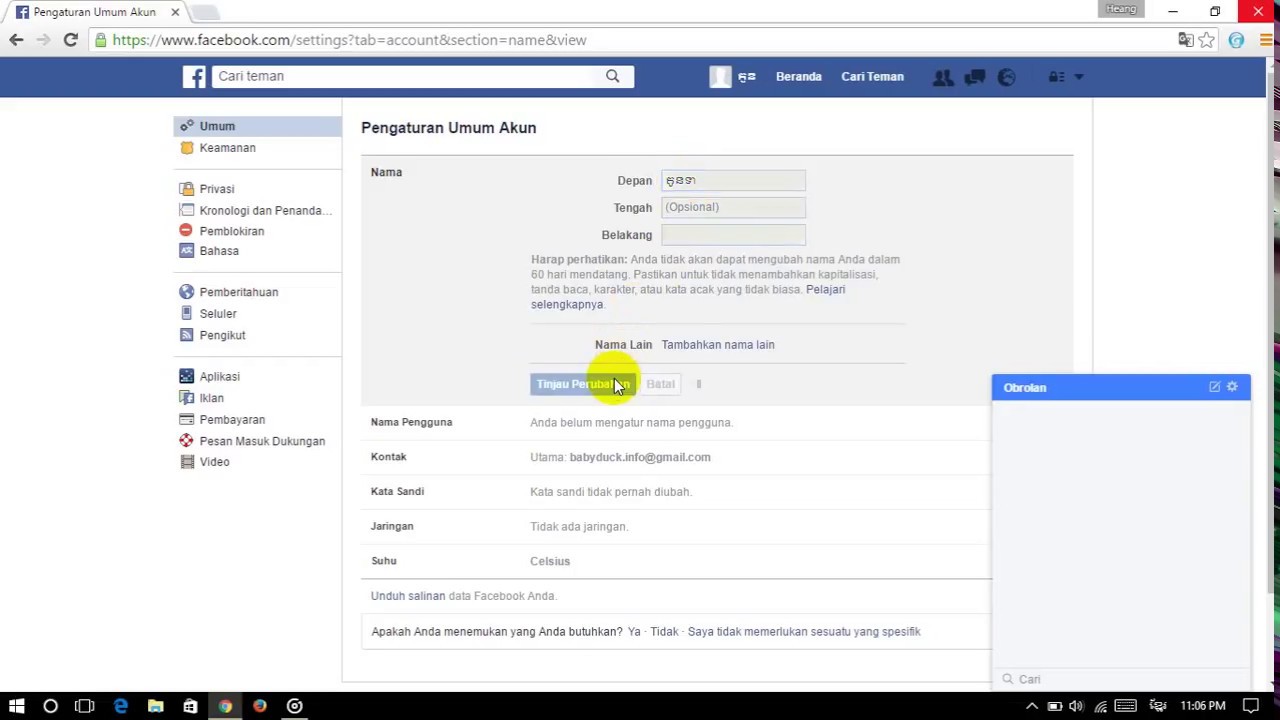The image size is (1280, 720).
Task: Click the Belakang last name field
Action: coord(733,234)
